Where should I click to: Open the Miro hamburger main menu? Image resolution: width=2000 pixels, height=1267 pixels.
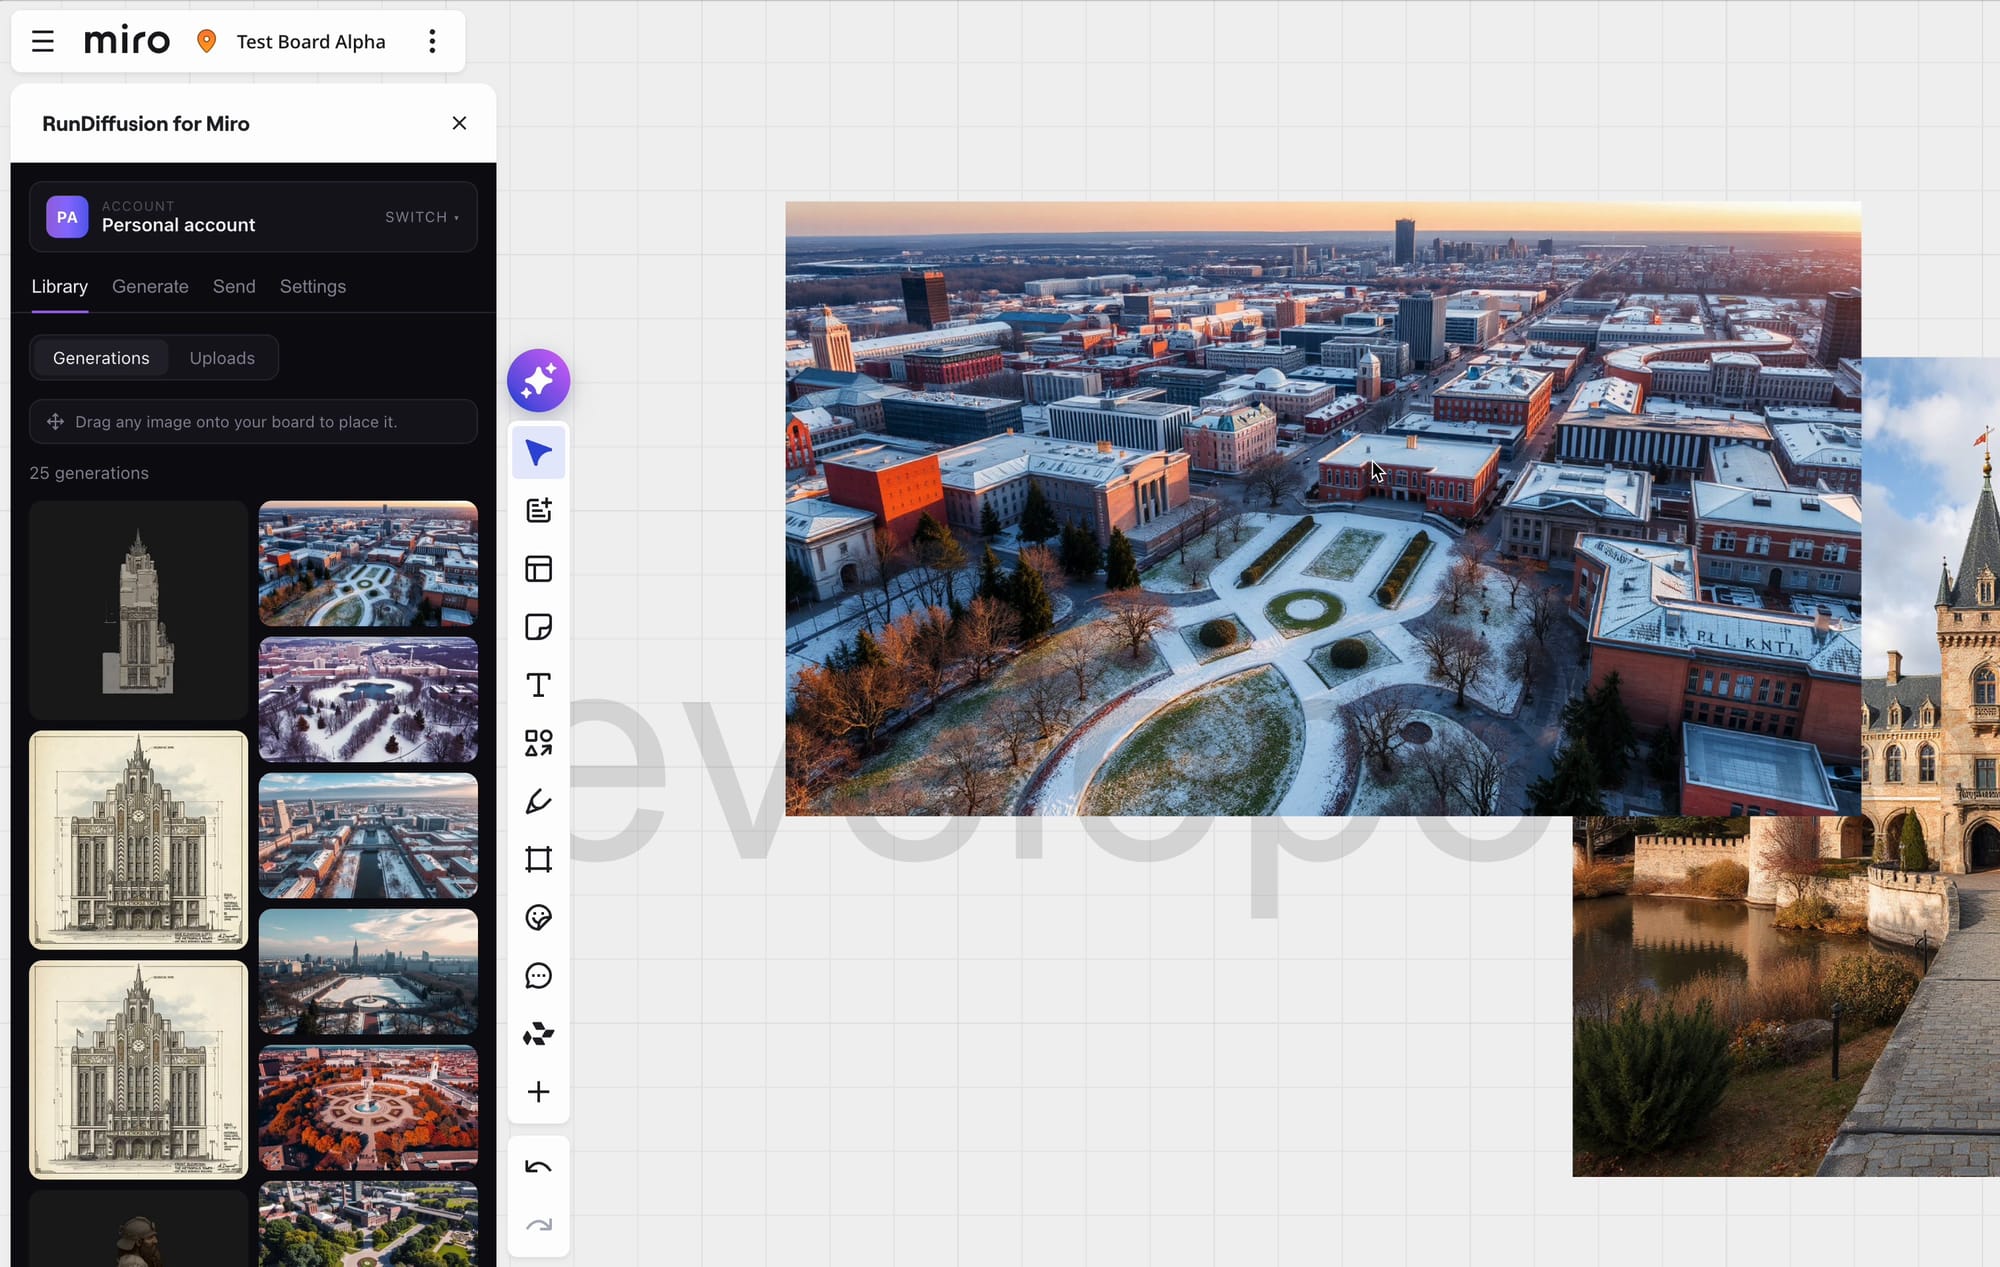point(42,41)
